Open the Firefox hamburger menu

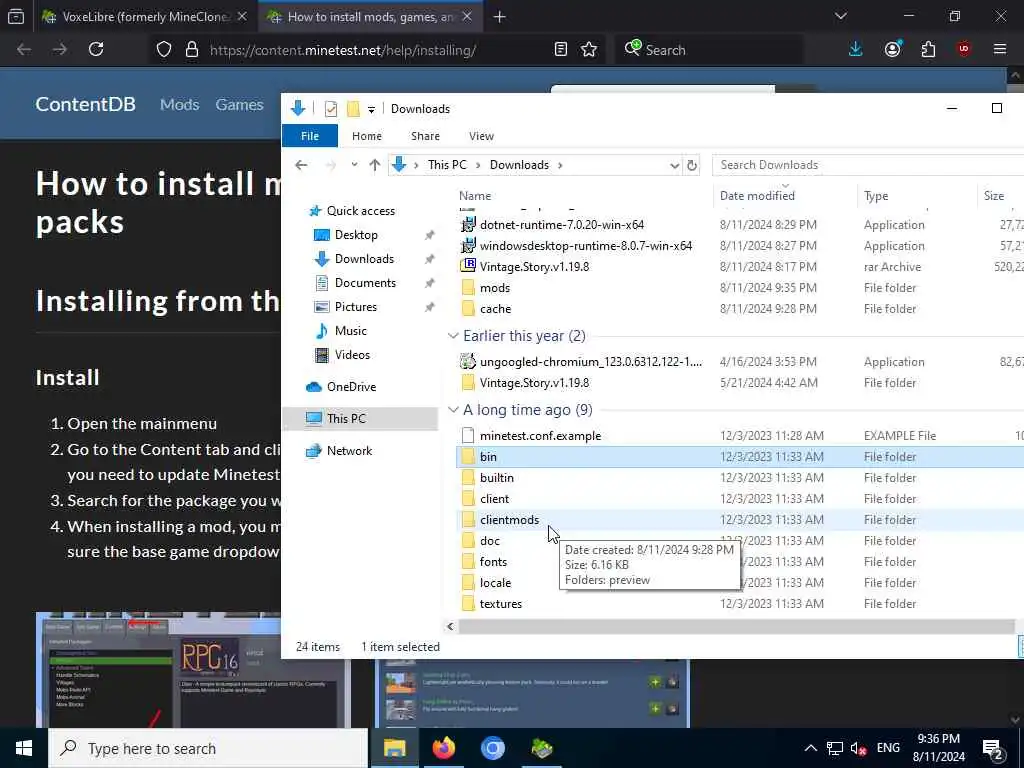click(1000, 49)
